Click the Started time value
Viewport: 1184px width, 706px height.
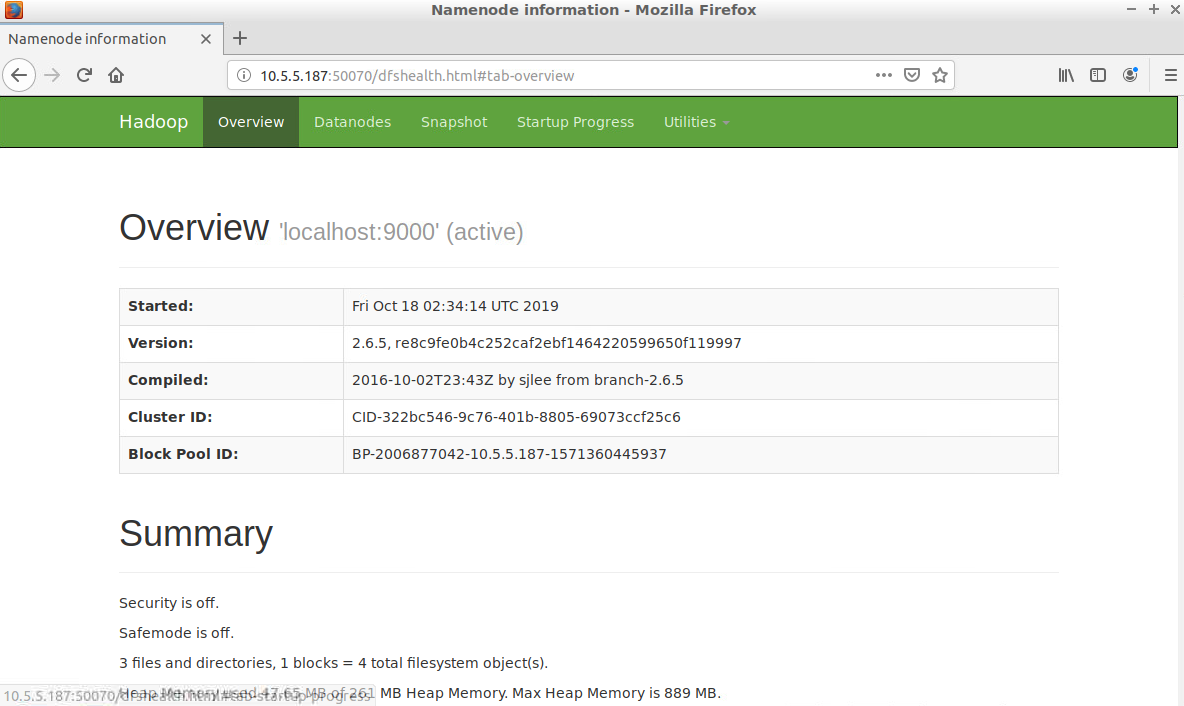(455, 307)
